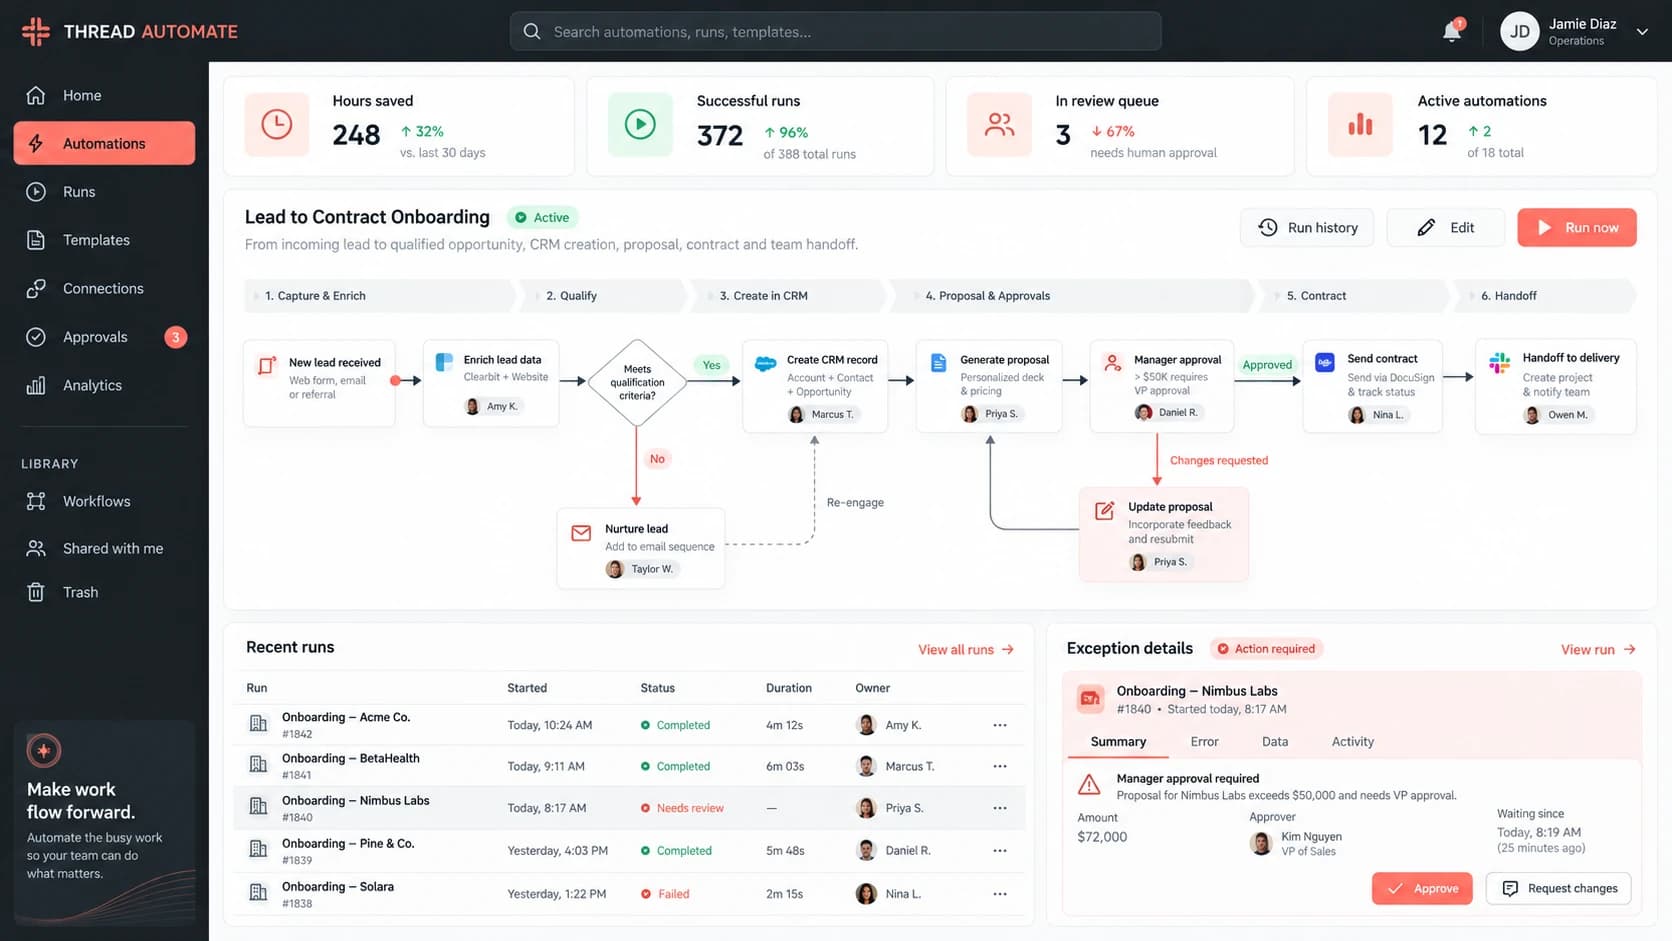Focus the search automations input field

click(x=835, y=31)
